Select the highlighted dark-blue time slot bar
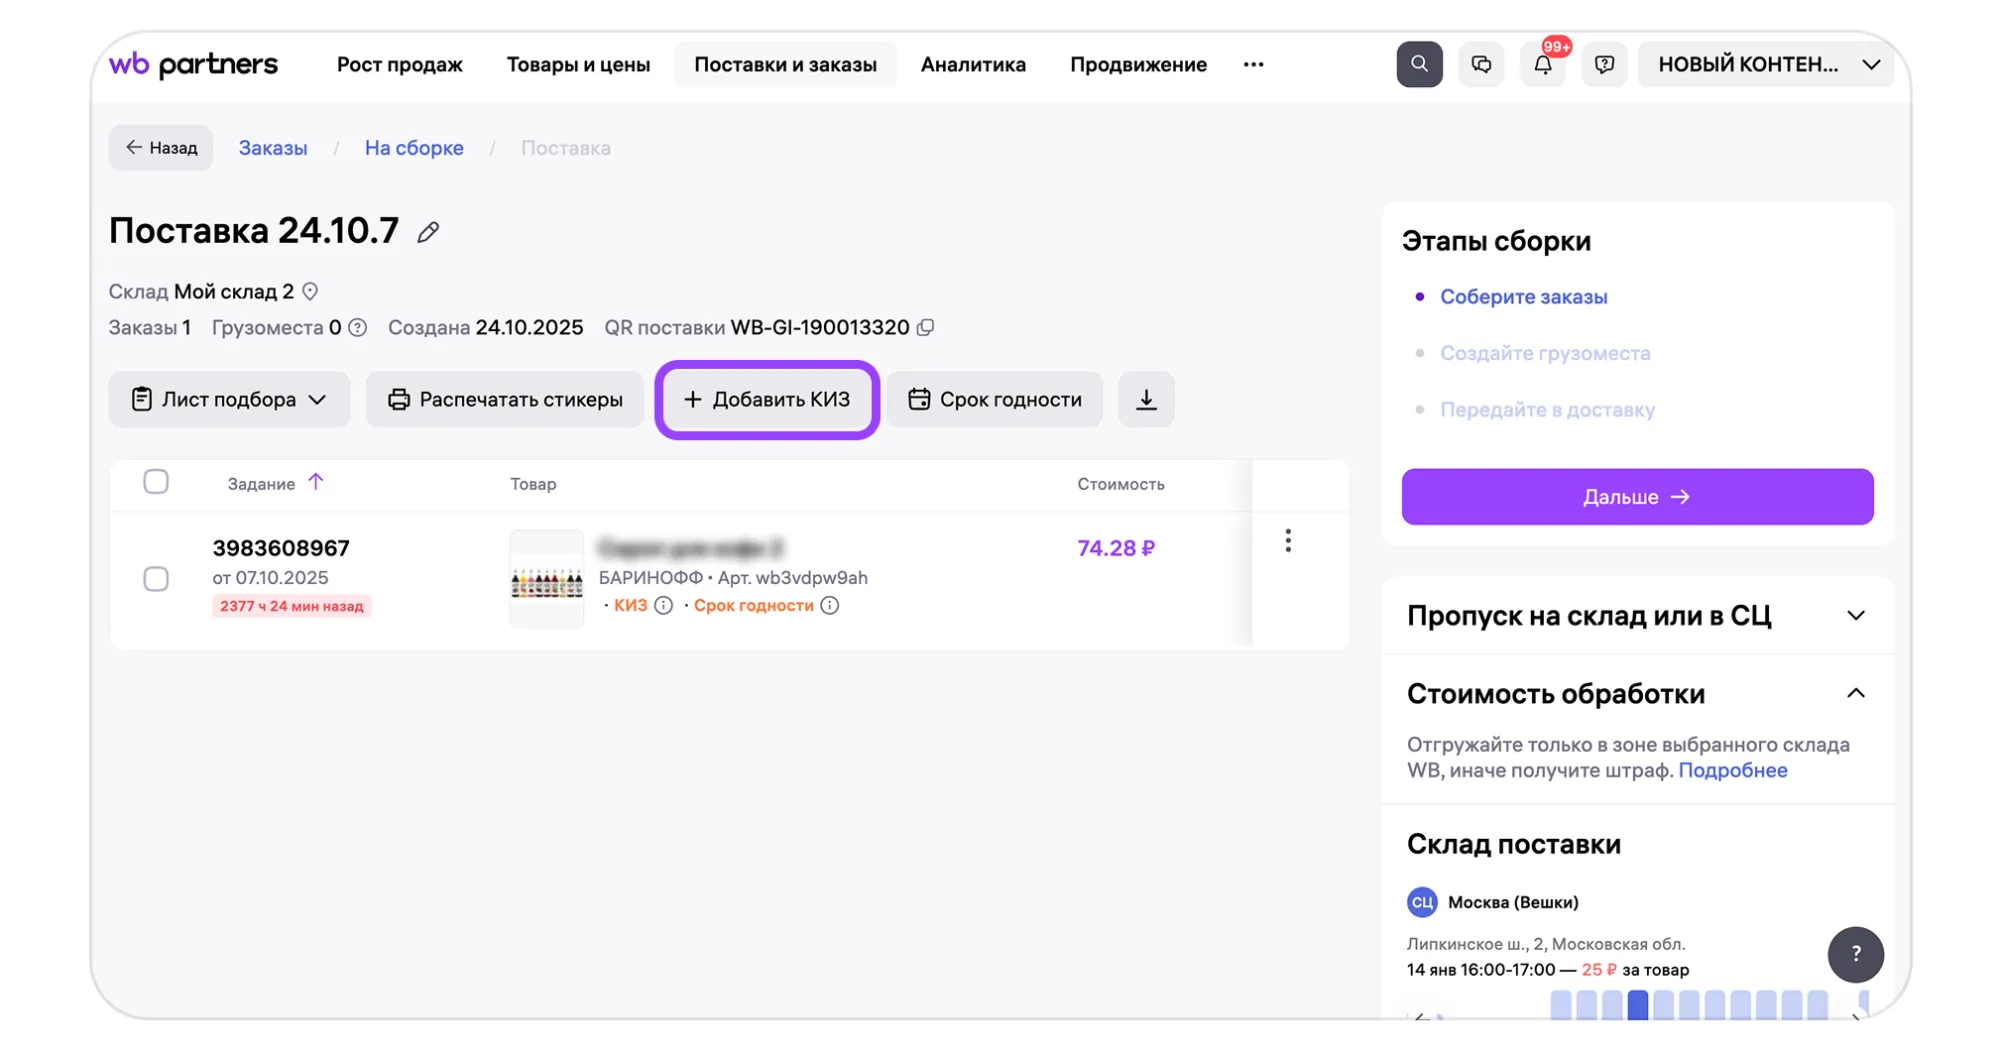Image resolution: width=1999 pixels, height=1051 pixels. tap(1637, 1004)
